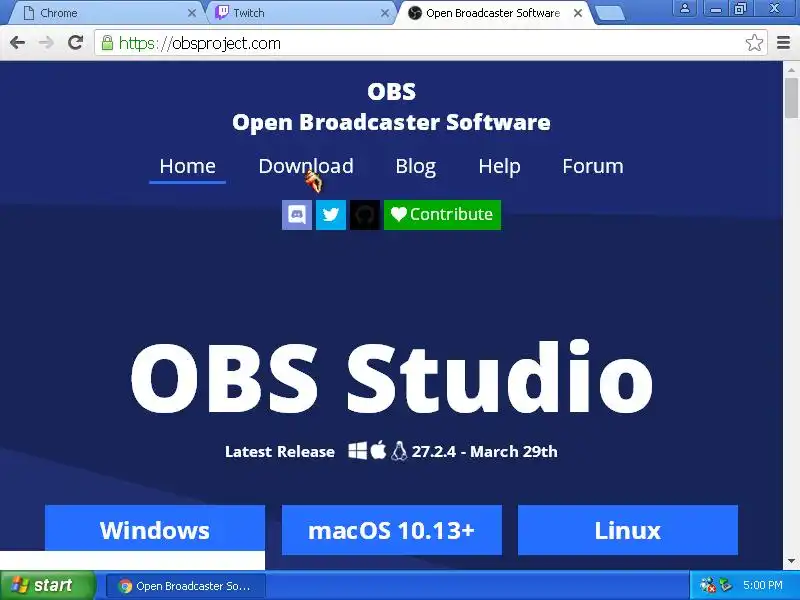The height and width of the screenshot is (600, 800).
Task: Click the Chrome user profile icon
Action: click(x=685, y=8)
